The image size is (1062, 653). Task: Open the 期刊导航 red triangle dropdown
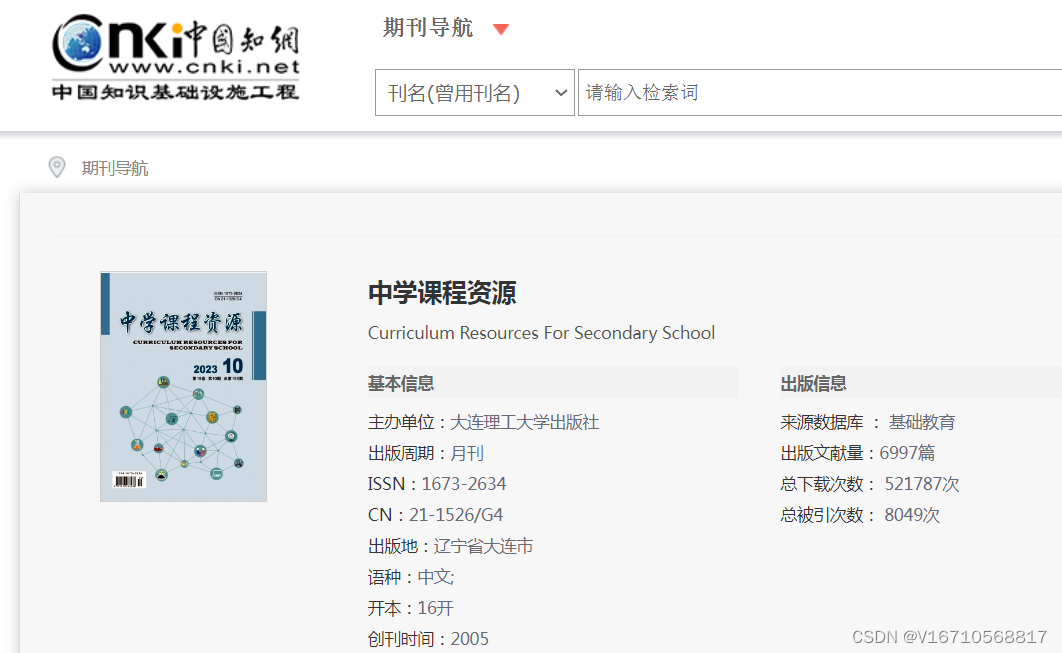501,29
